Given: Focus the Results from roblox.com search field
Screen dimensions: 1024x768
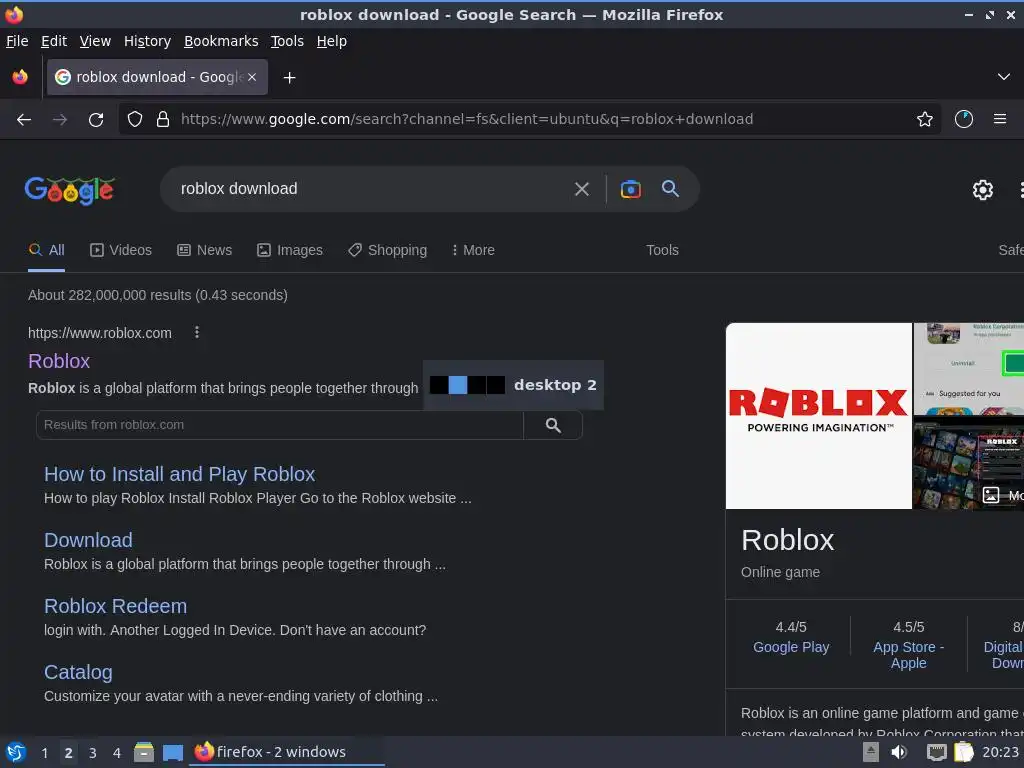Looking at the screenshot, I should pyautogui.click(x=280, y=425).
